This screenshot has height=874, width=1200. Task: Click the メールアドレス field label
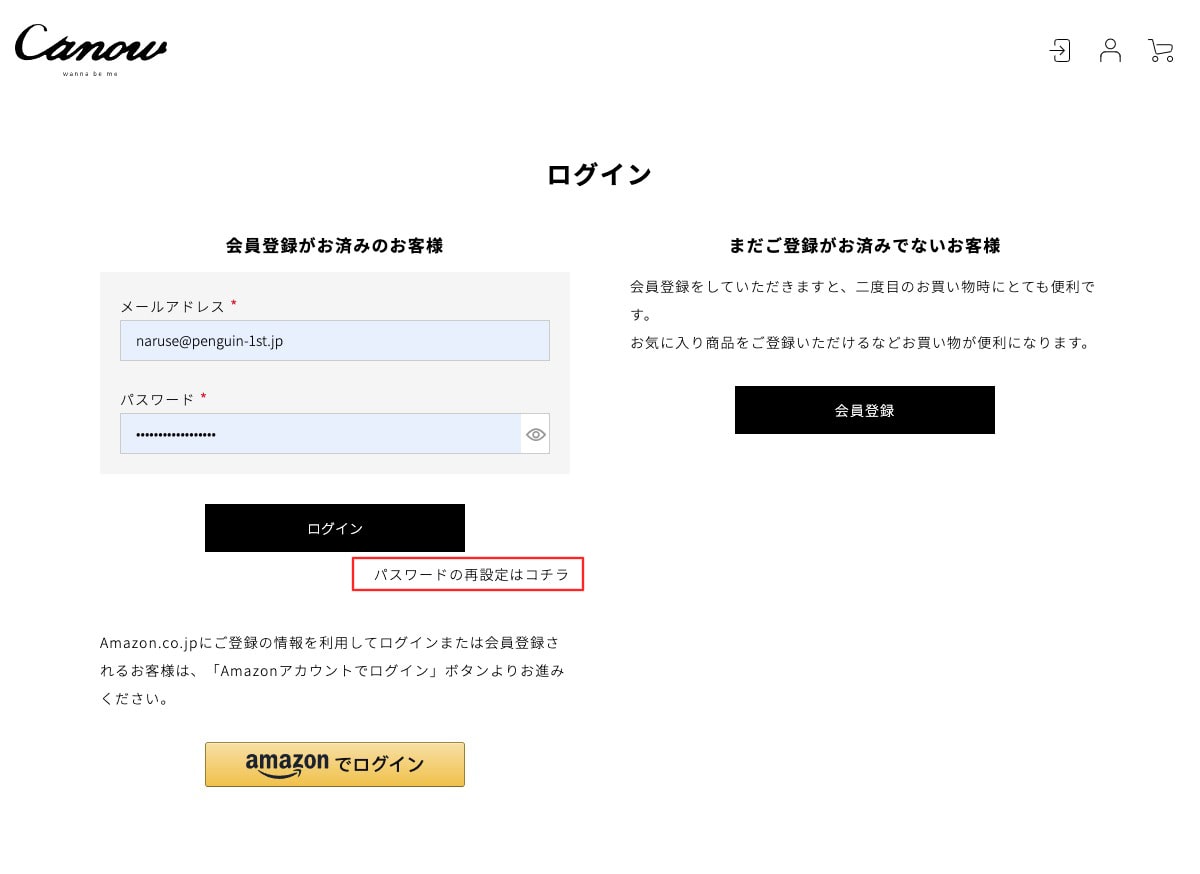pyautogui.click(x=172, y=307)
